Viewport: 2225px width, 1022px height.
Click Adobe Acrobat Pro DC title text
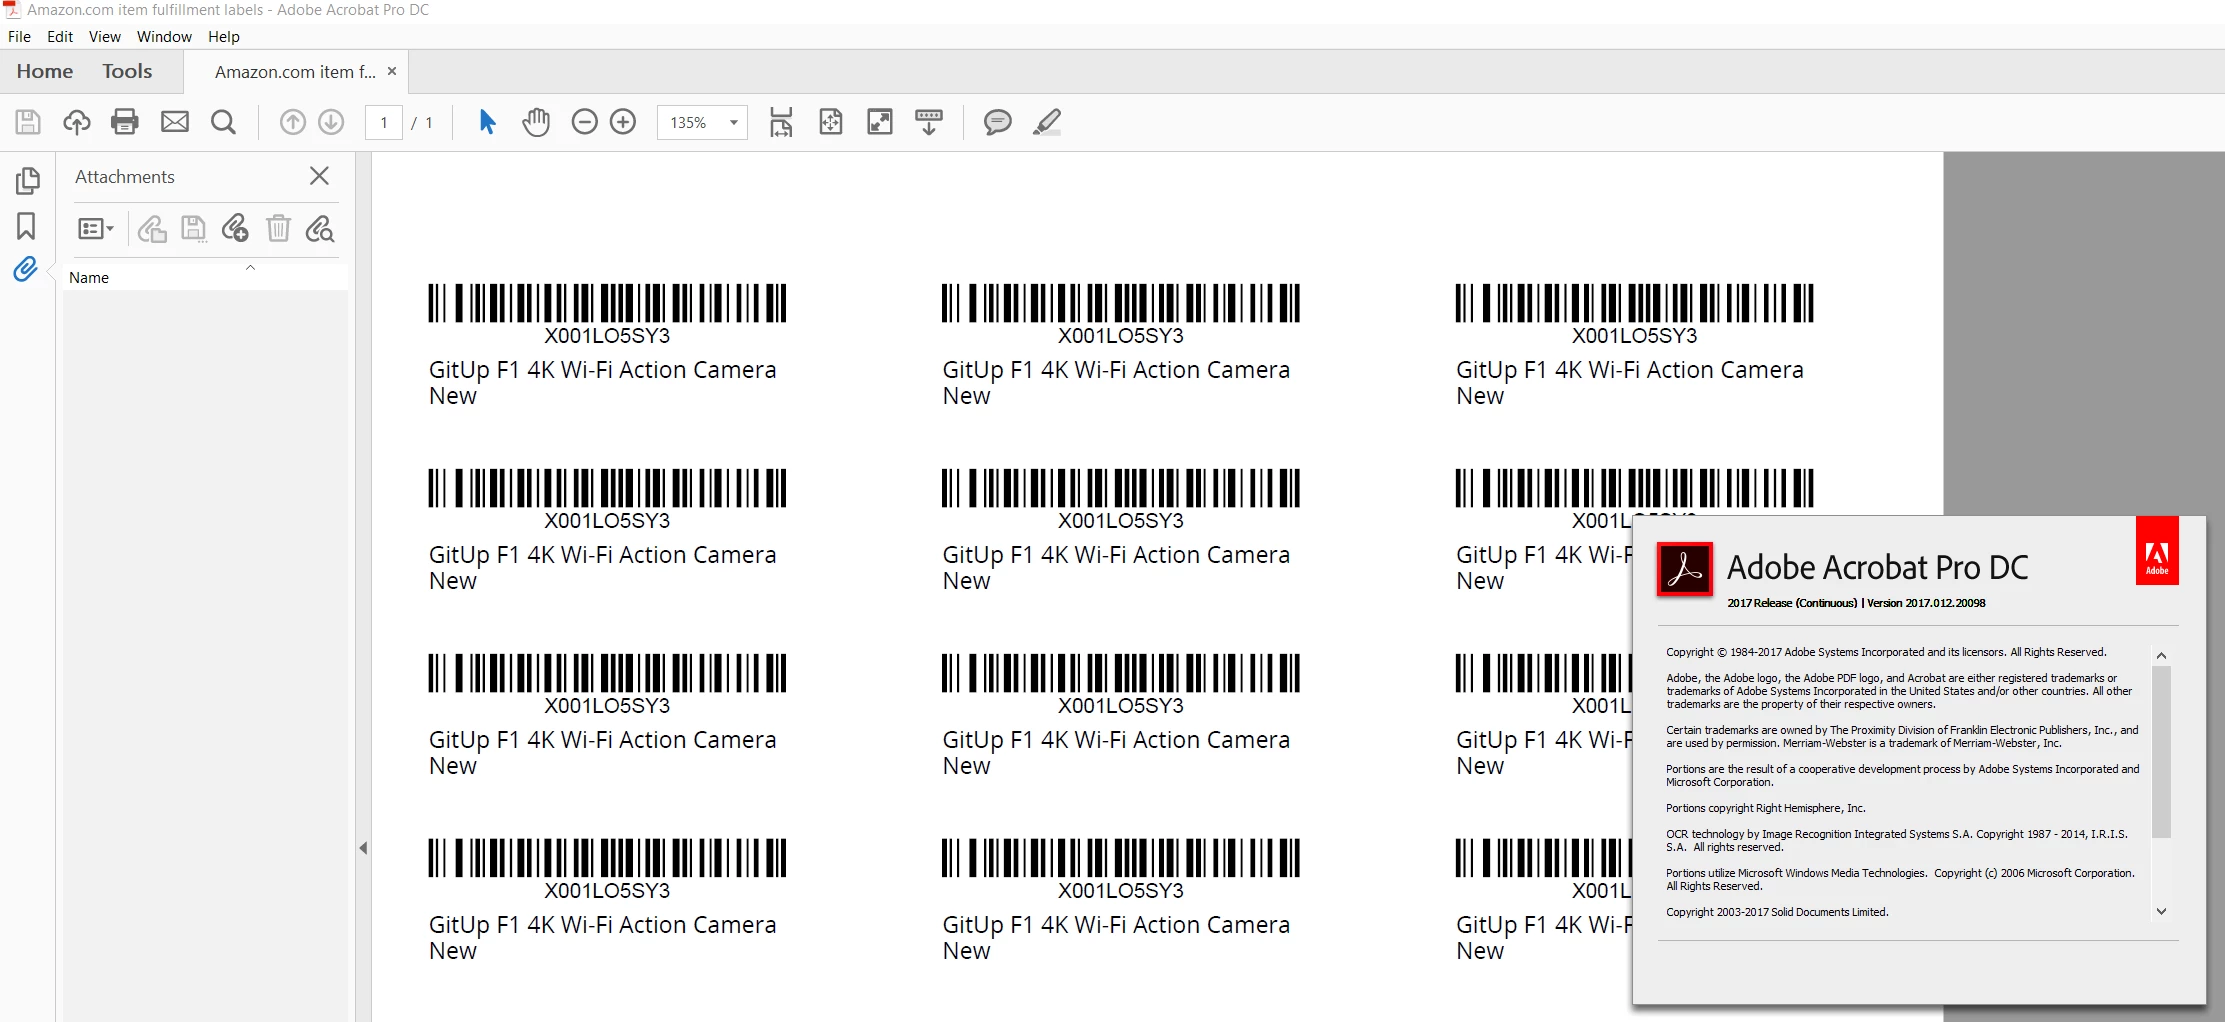[x=1877, y=567]
